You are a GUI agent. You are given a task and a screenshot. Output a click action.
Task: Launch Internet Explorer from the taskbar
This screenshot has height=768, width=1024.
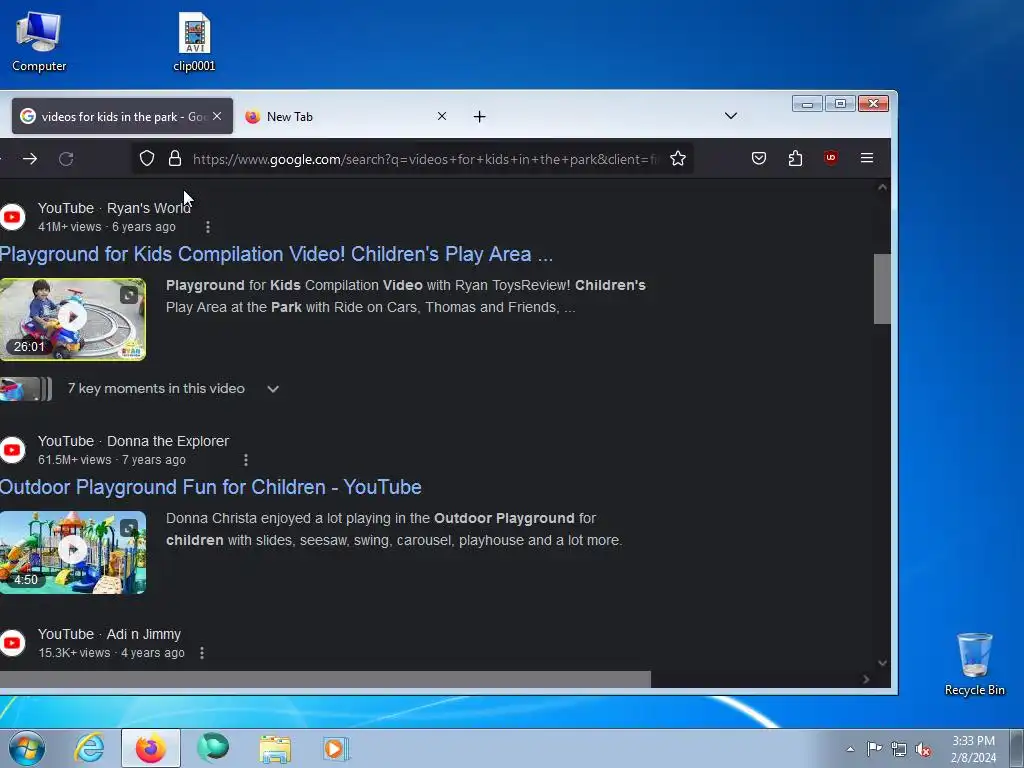pyautogui.click(x=89, y=748)
